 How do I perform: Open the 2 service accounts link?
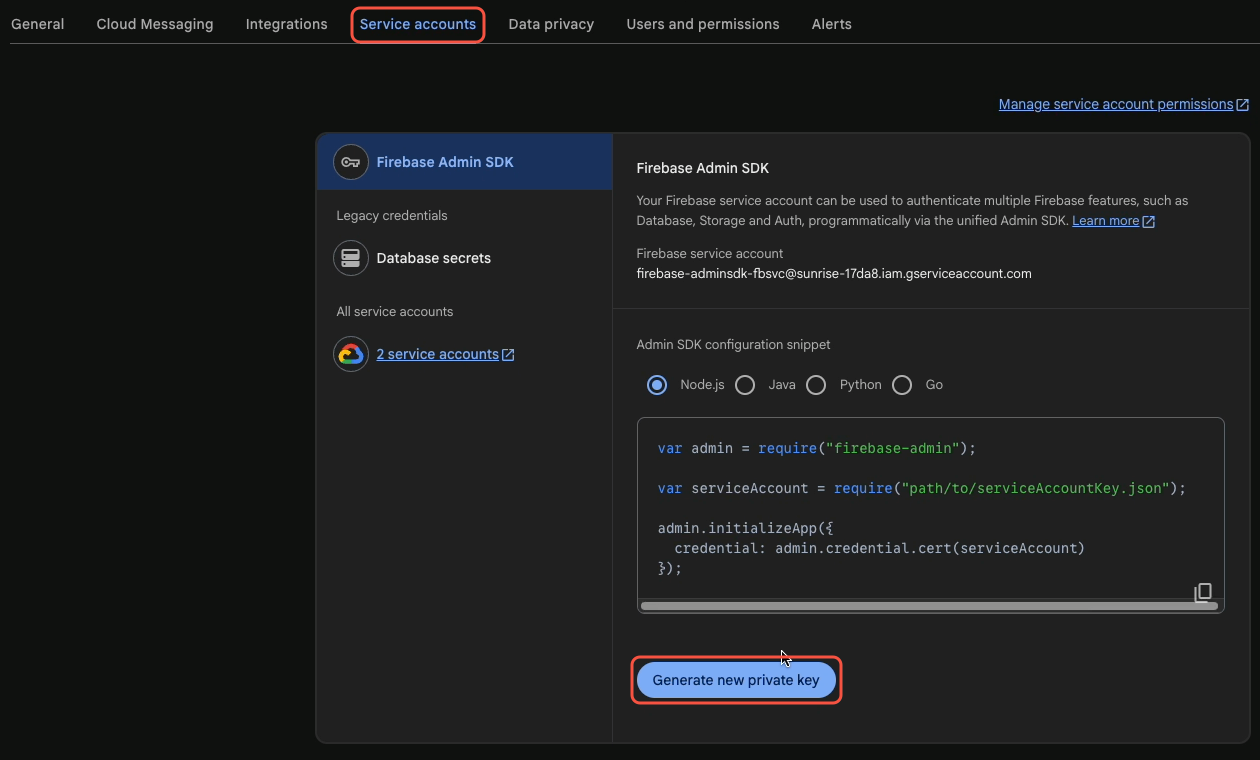pyautogui.click(x=438, y=354)
